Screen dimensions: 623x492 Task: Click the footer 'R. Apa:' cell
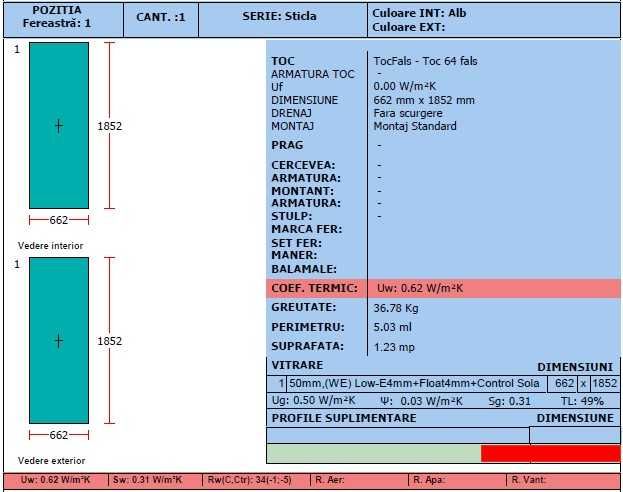coord(457,480)
